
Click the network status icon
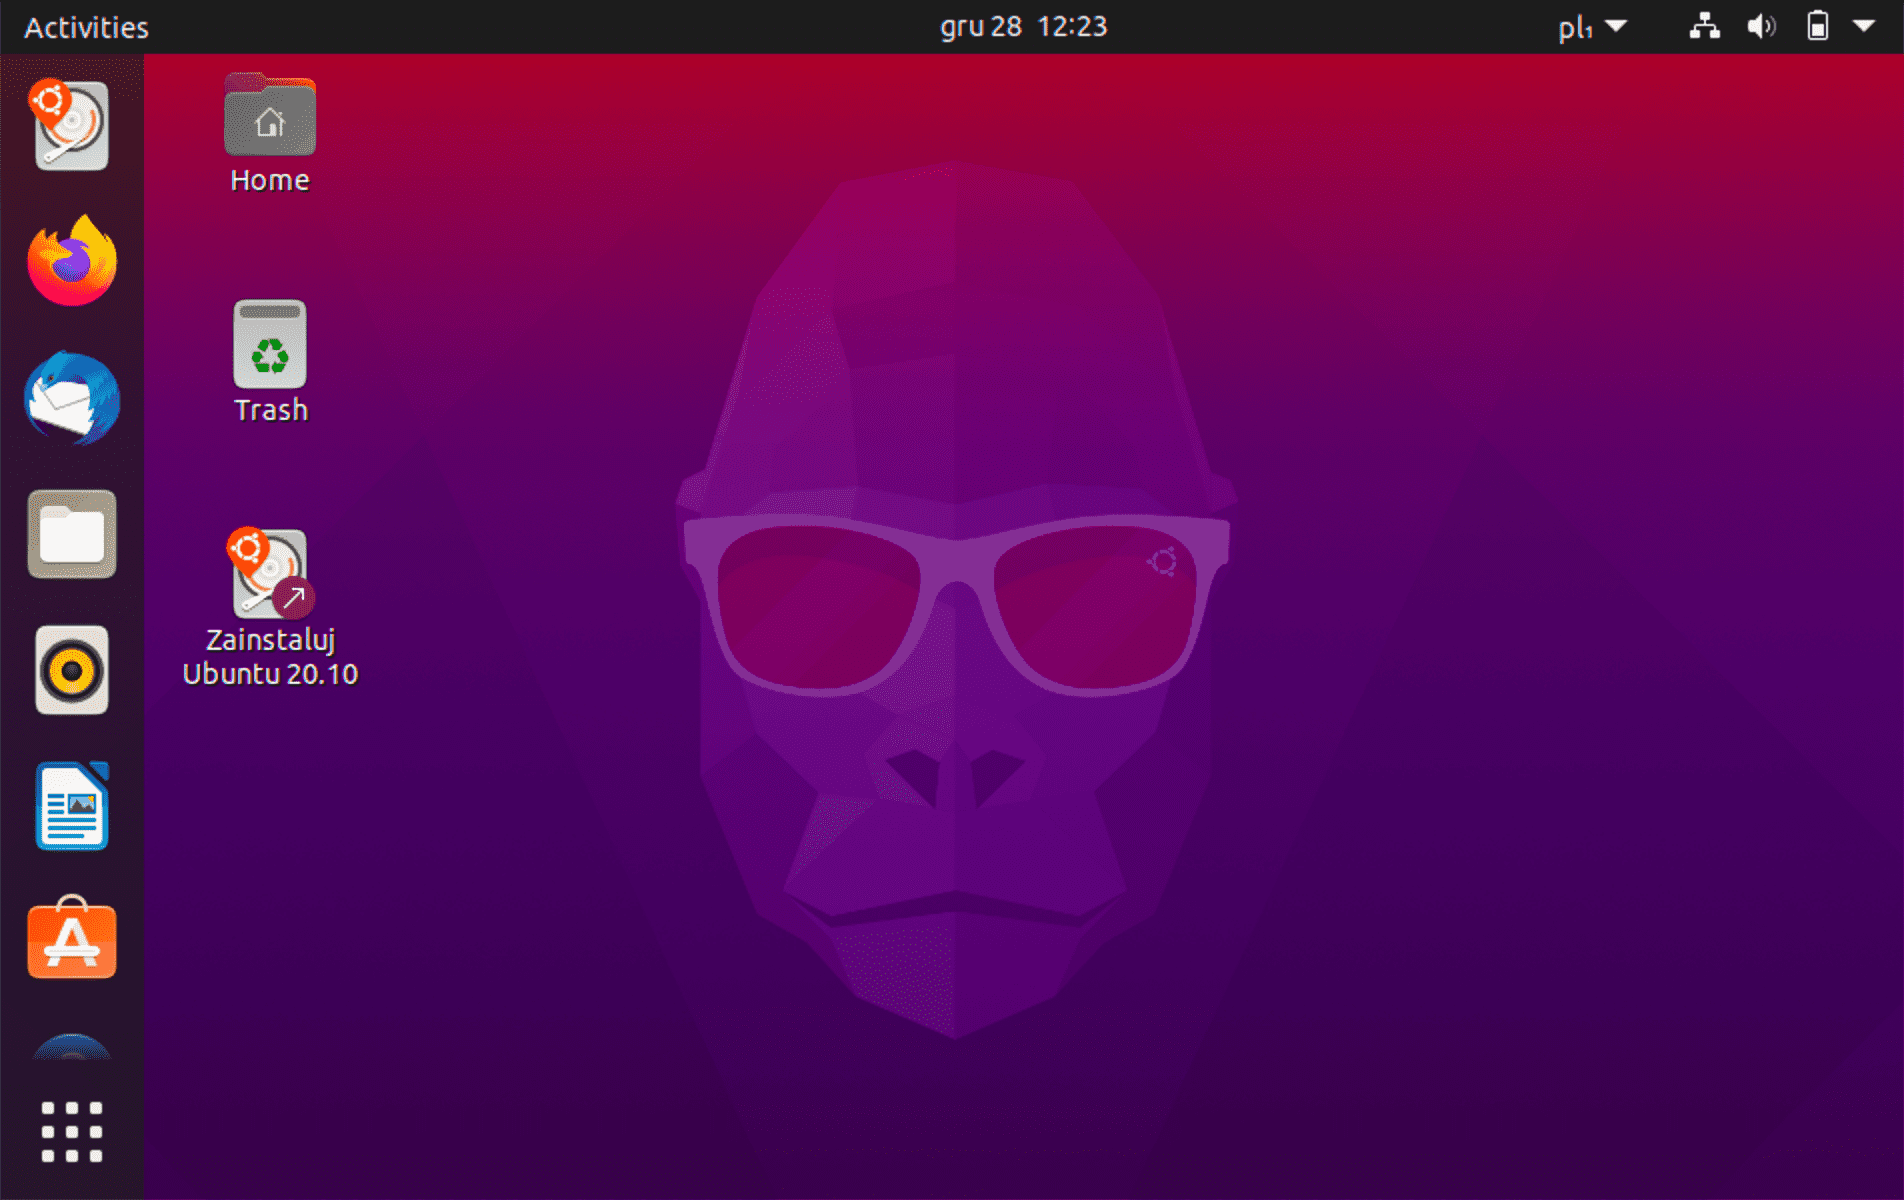coord(1704,26)
